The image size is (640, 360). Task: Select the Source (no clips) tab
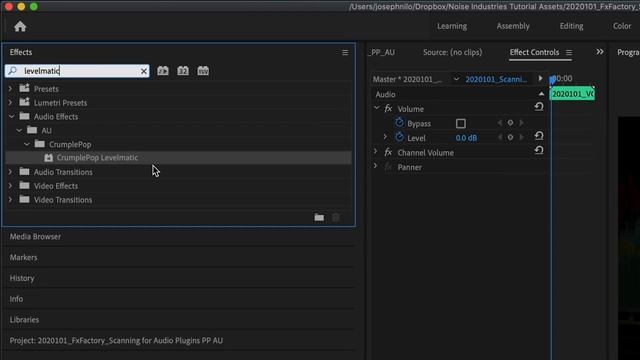click(452, 52)
